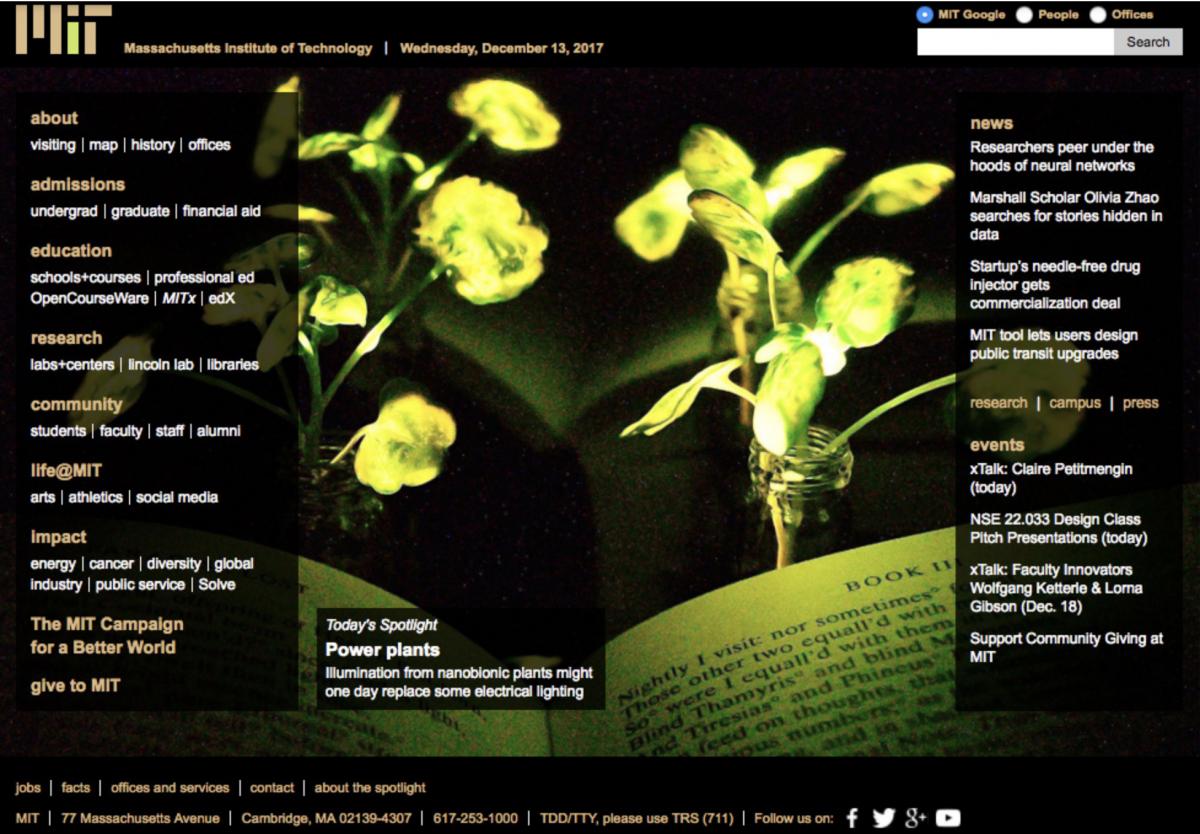The image size is (1200, 834).
Task: Go to graduate admissions
Action: click(x=140, y=211)
